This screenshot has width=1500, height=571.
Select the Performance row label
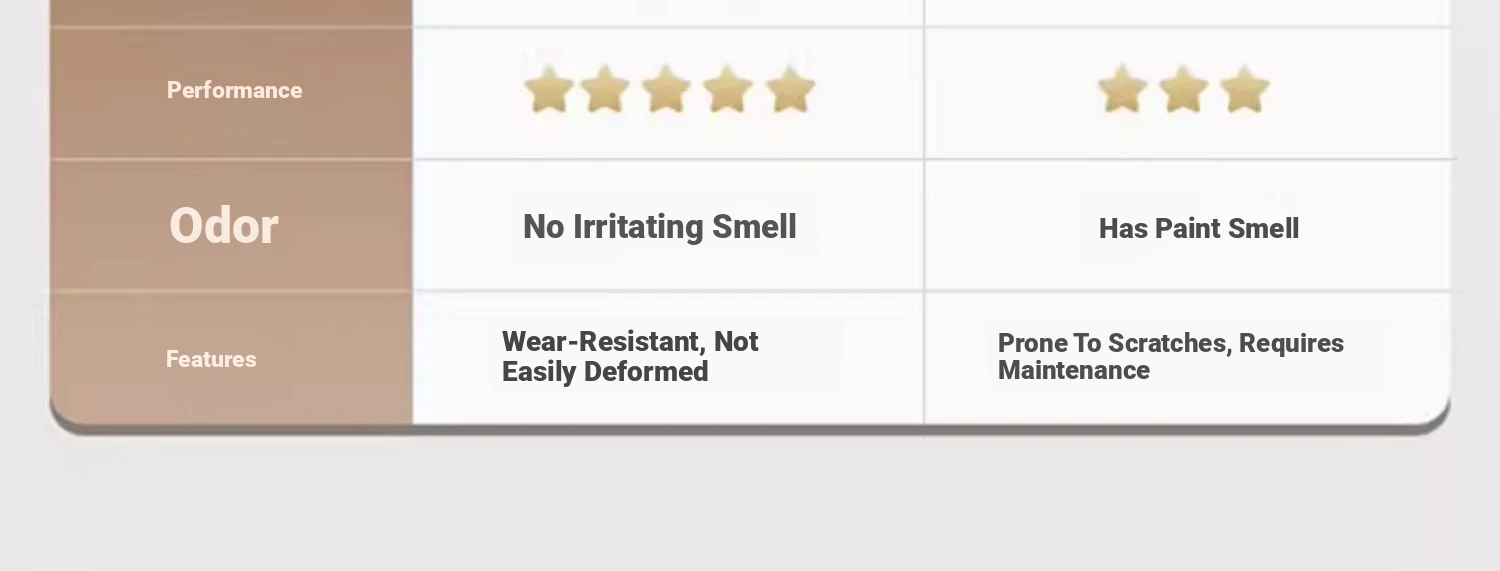pyautogui.click(x=234, y=90)
